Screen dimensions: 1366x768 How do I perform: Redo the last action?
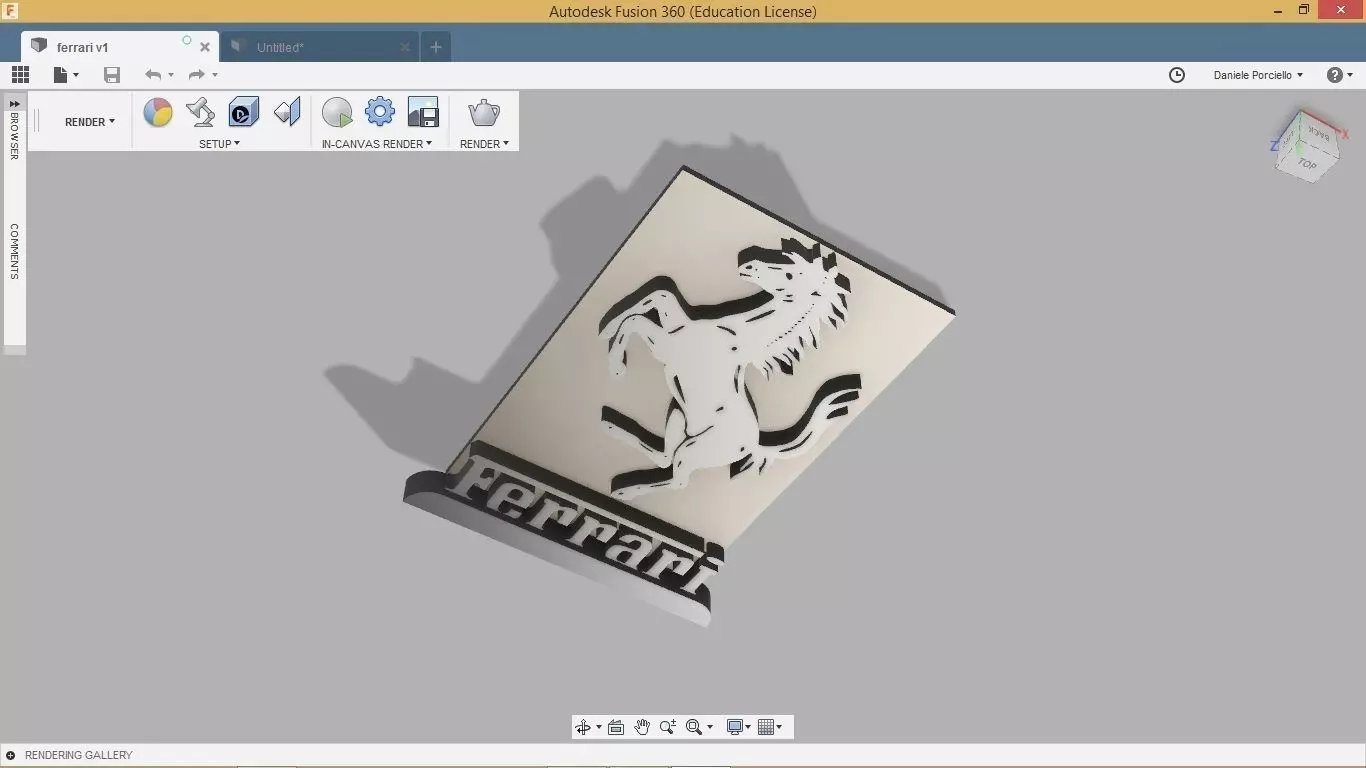(x=196, y=75)
